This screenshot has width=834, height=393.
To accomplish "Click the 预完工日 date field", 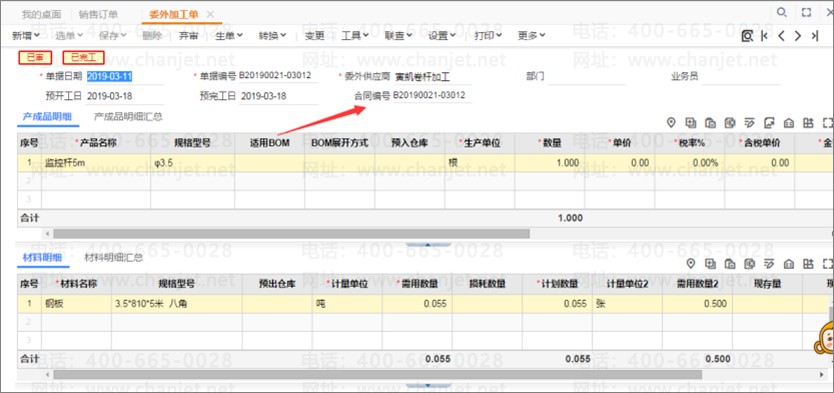I will 278,97.
